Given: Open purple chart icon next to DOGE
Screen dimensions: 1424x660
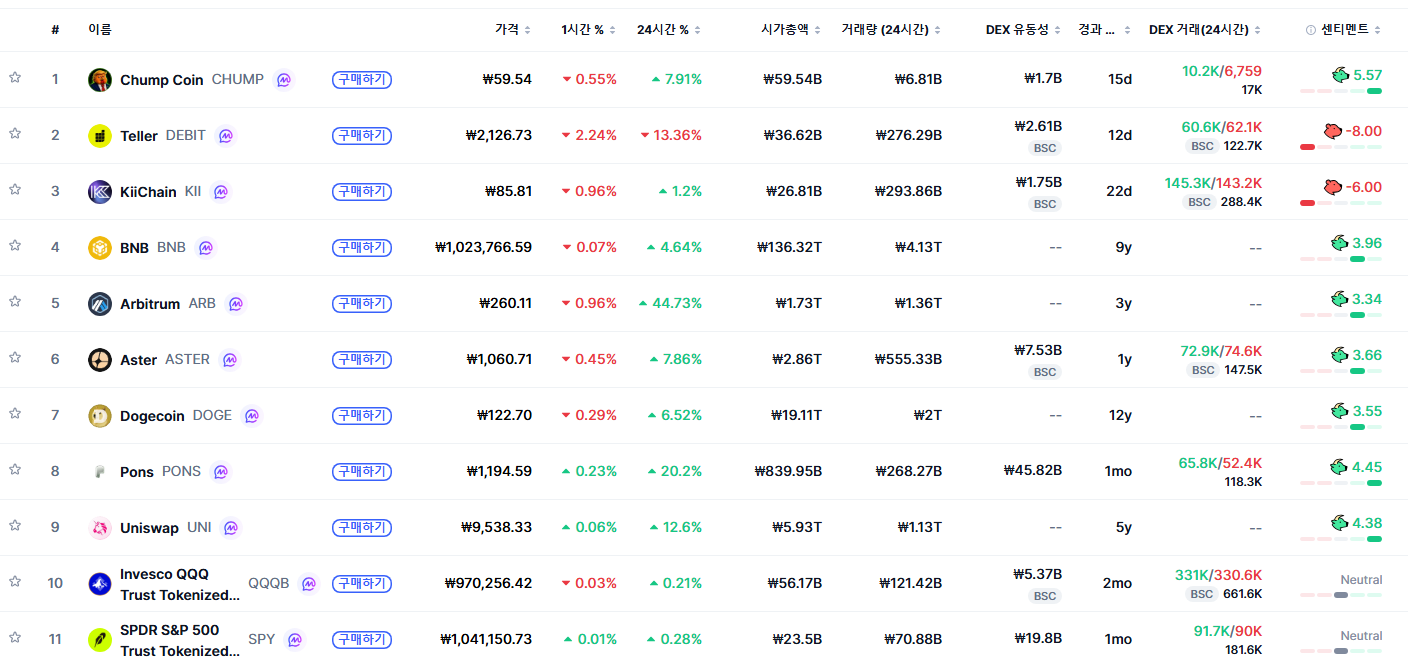Looking at the screenshot, I should pyautogui.click(x=252, y=416).
